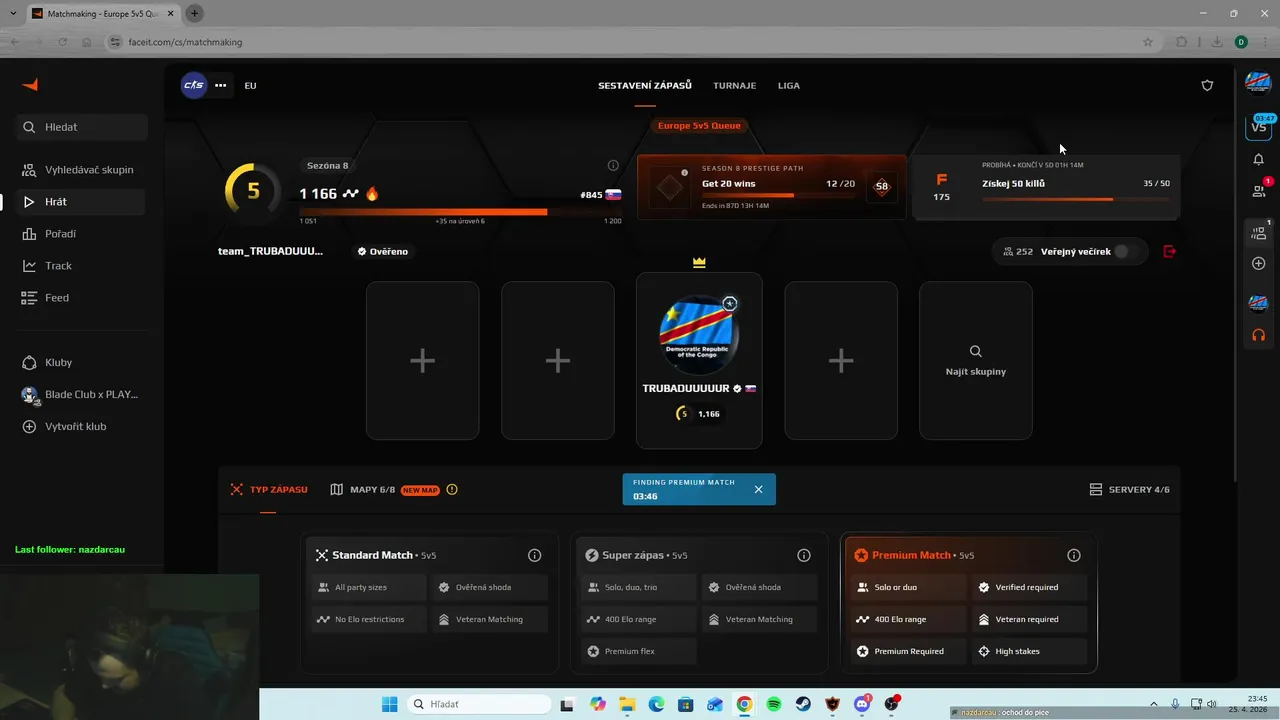Go to Track in sidebar
Viewport: 1280px width, 720px height.
pos(82,266)
